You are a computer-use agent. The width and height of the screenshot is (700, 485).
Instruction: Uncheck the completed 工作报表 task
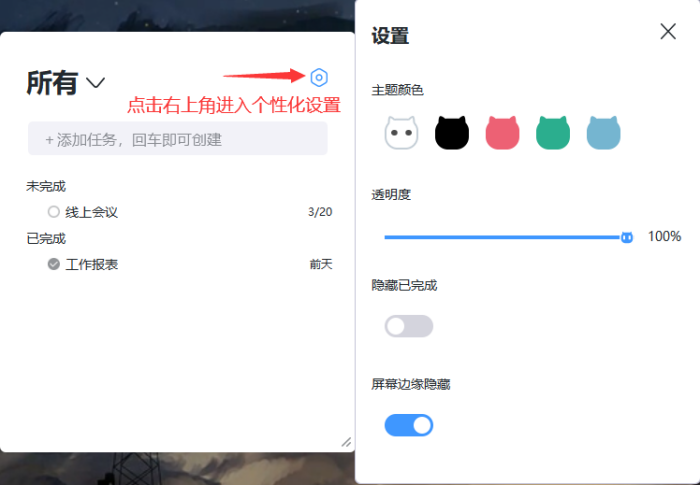click(54, 264)
